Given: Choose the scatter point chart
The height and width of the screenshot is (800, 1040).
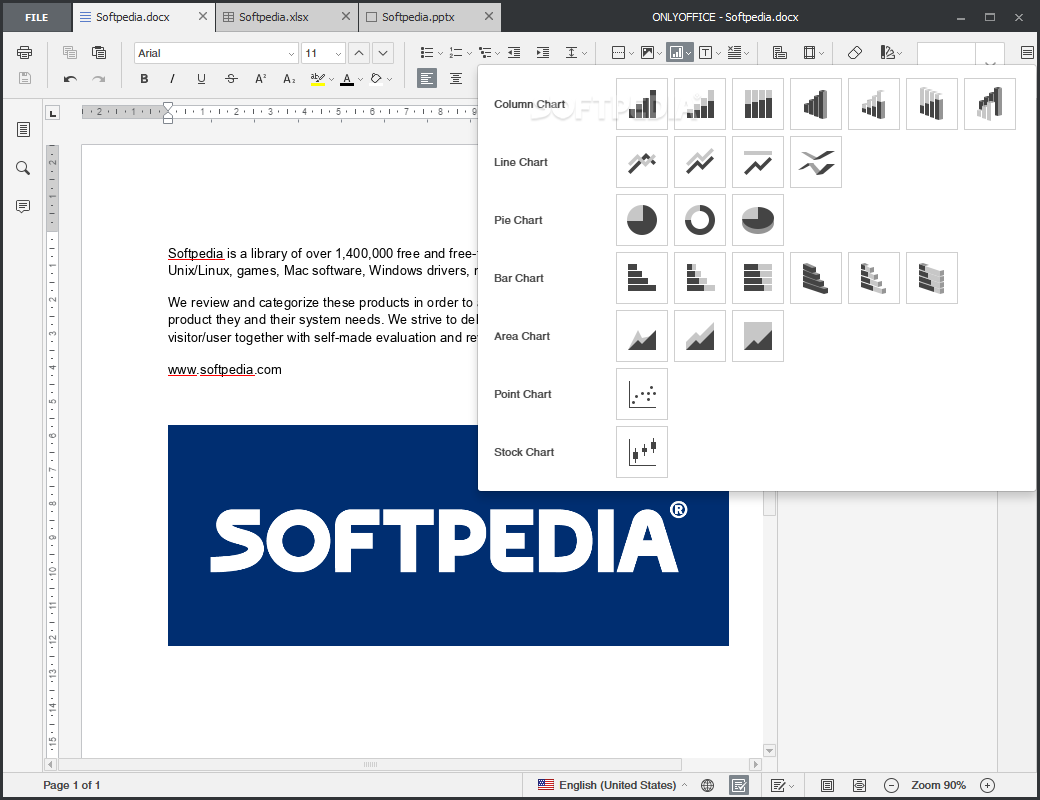Looking at the screenshot, I should pos(642,394).
